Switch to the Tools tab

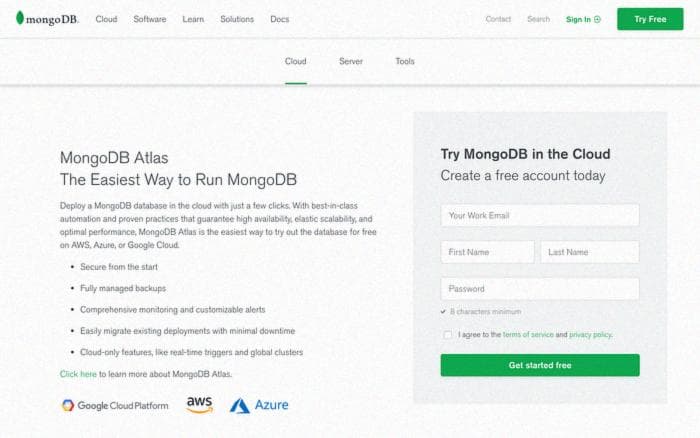click(x=404, y=61)
